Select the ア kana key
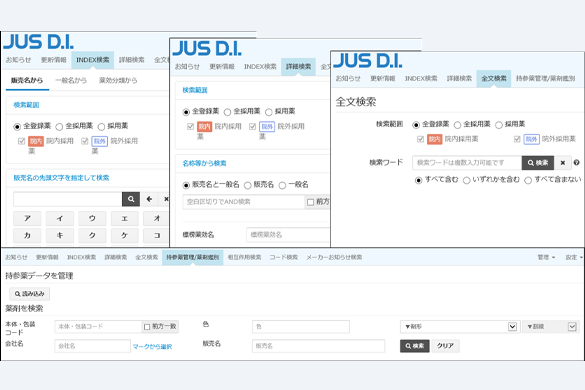585x390 pixels. pos(27,218)
